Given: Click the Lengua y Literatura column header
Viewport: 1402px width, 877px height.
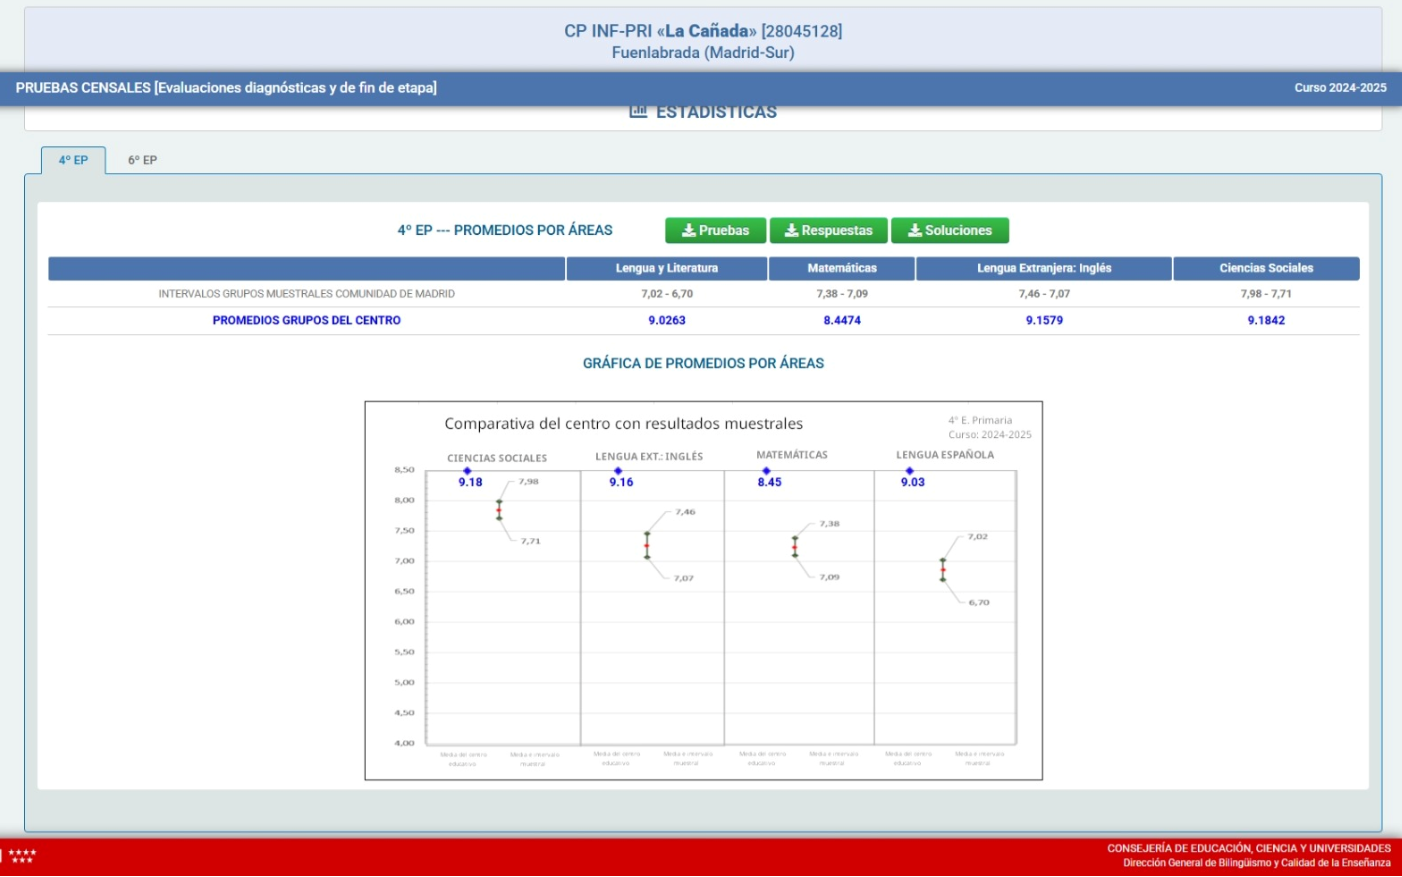Looking at the screenshot, I should 666,268.
